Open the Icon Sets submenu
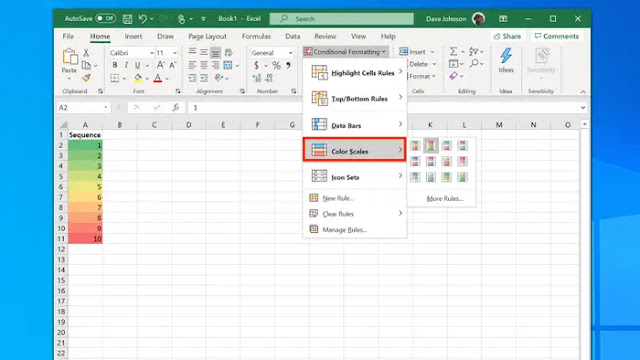The height and width of the screenshot is (360, 640). click(355, 177)
